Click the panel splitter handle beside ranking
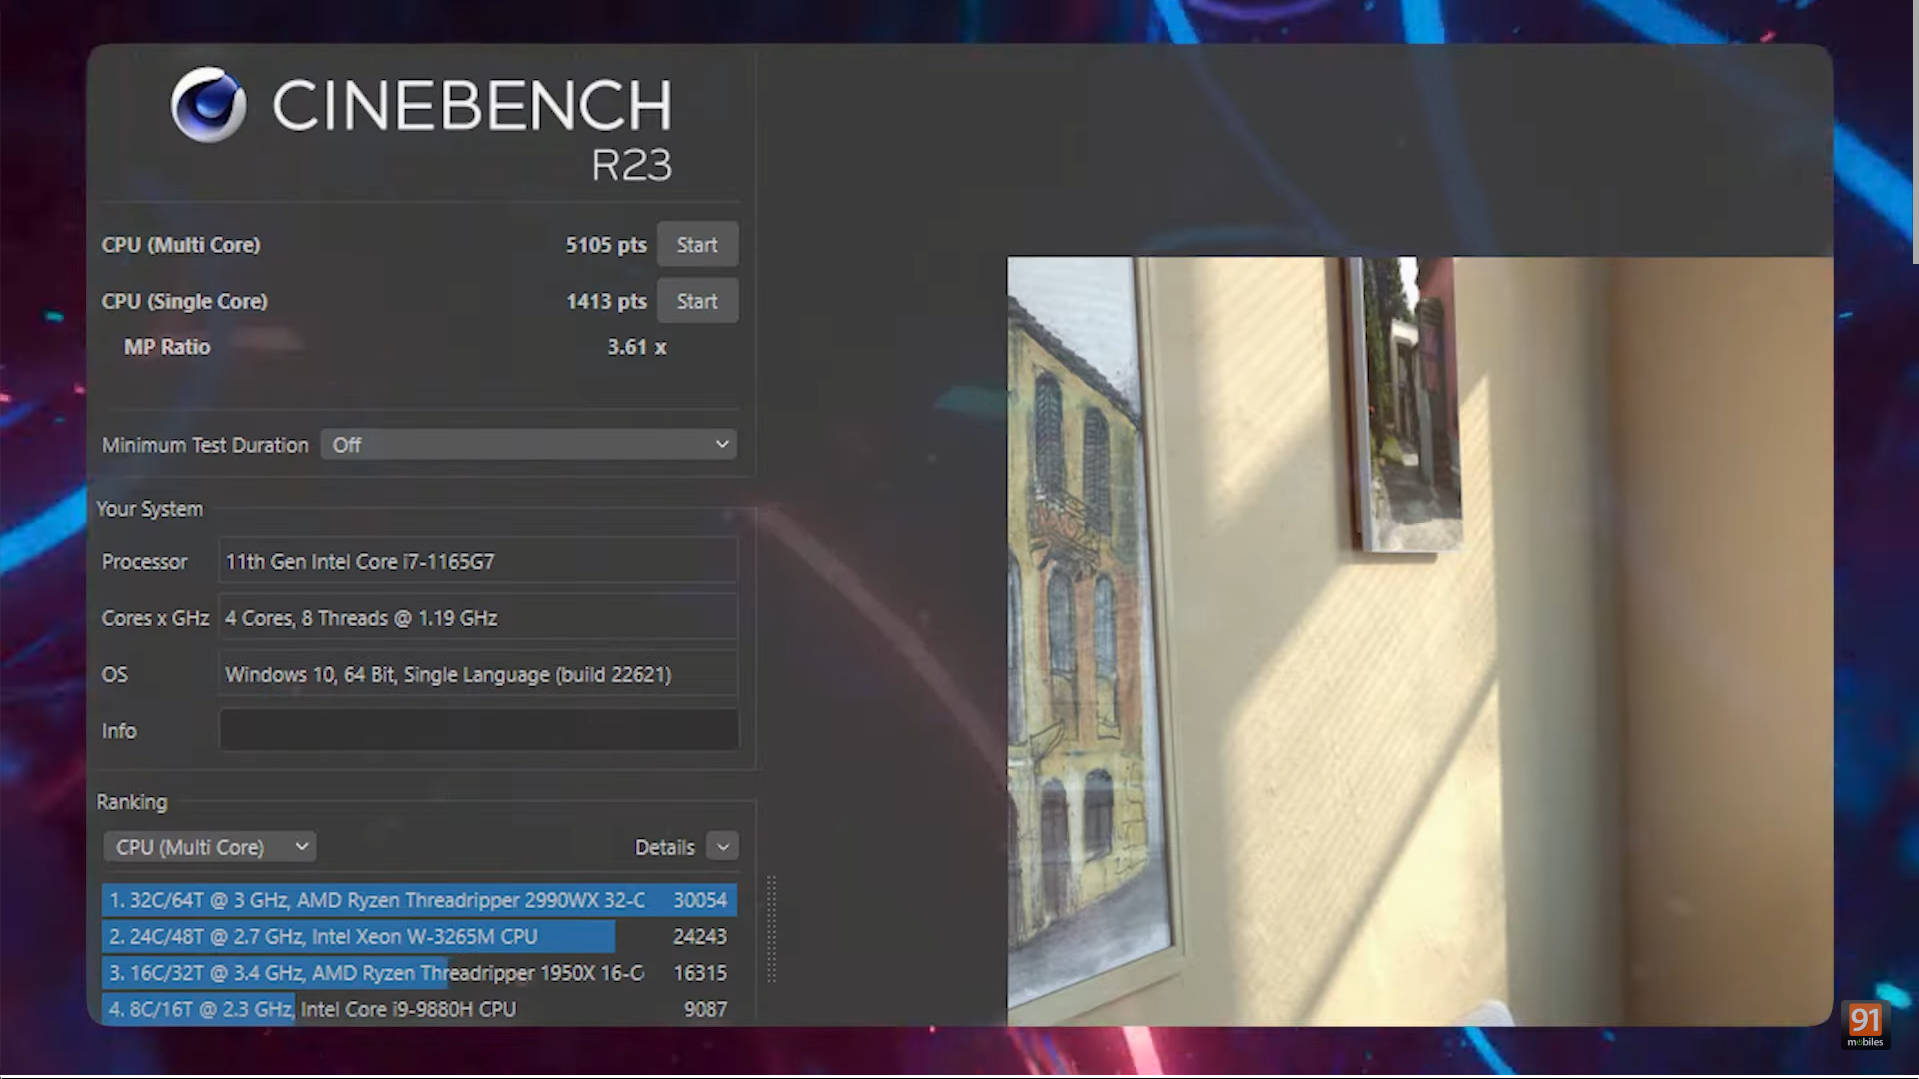 pyautogui.click(x=771, y=930)
